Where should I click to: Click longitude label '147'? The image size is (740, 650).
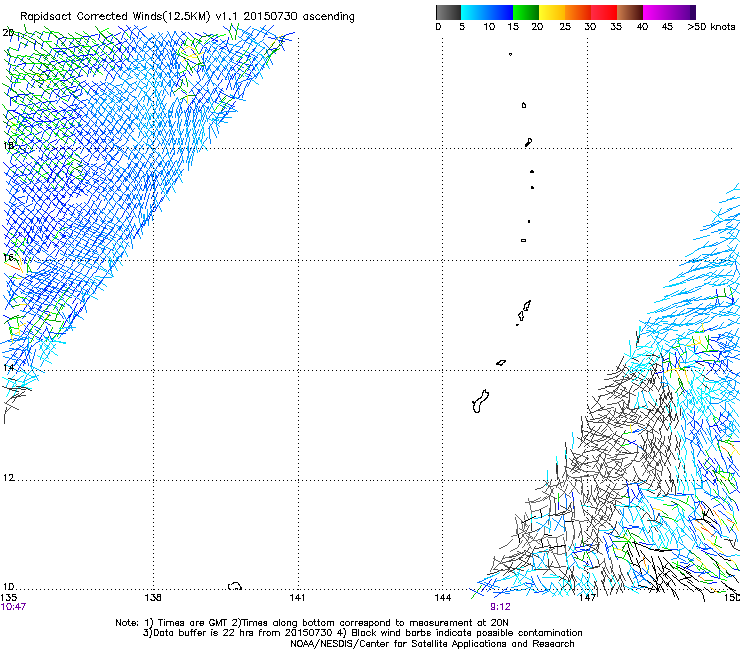pos(587,598)
